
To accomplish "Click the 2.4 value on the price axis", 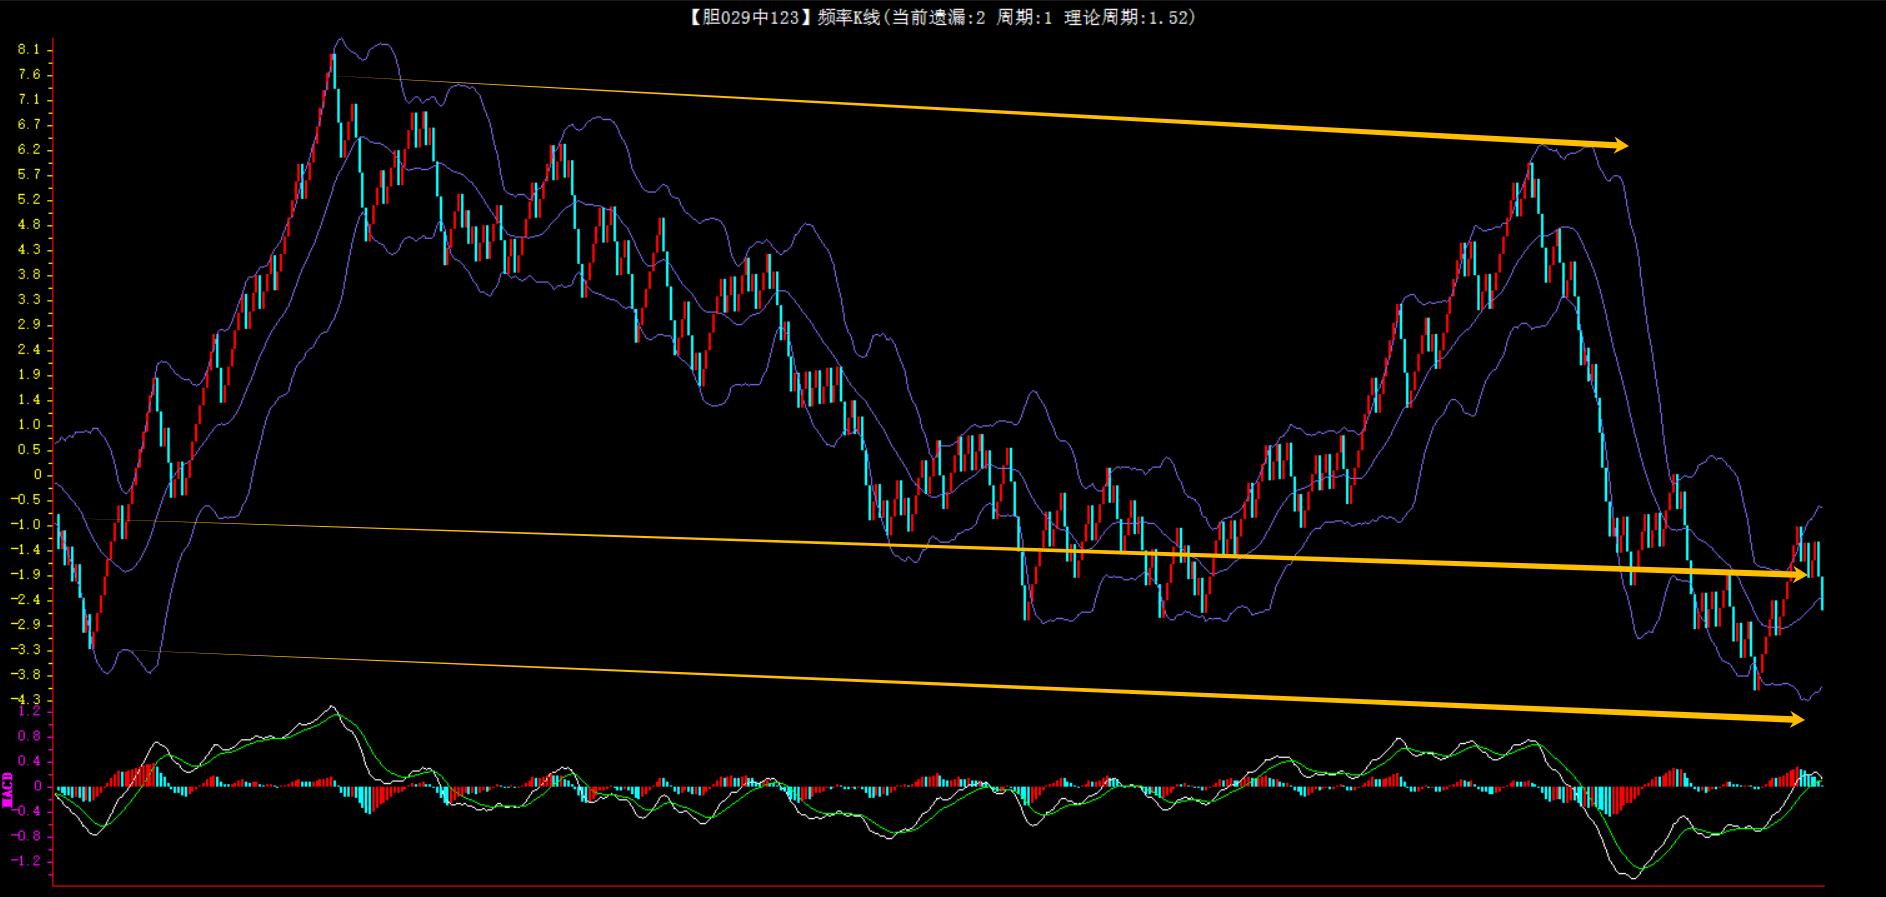I will pos(29,349).
